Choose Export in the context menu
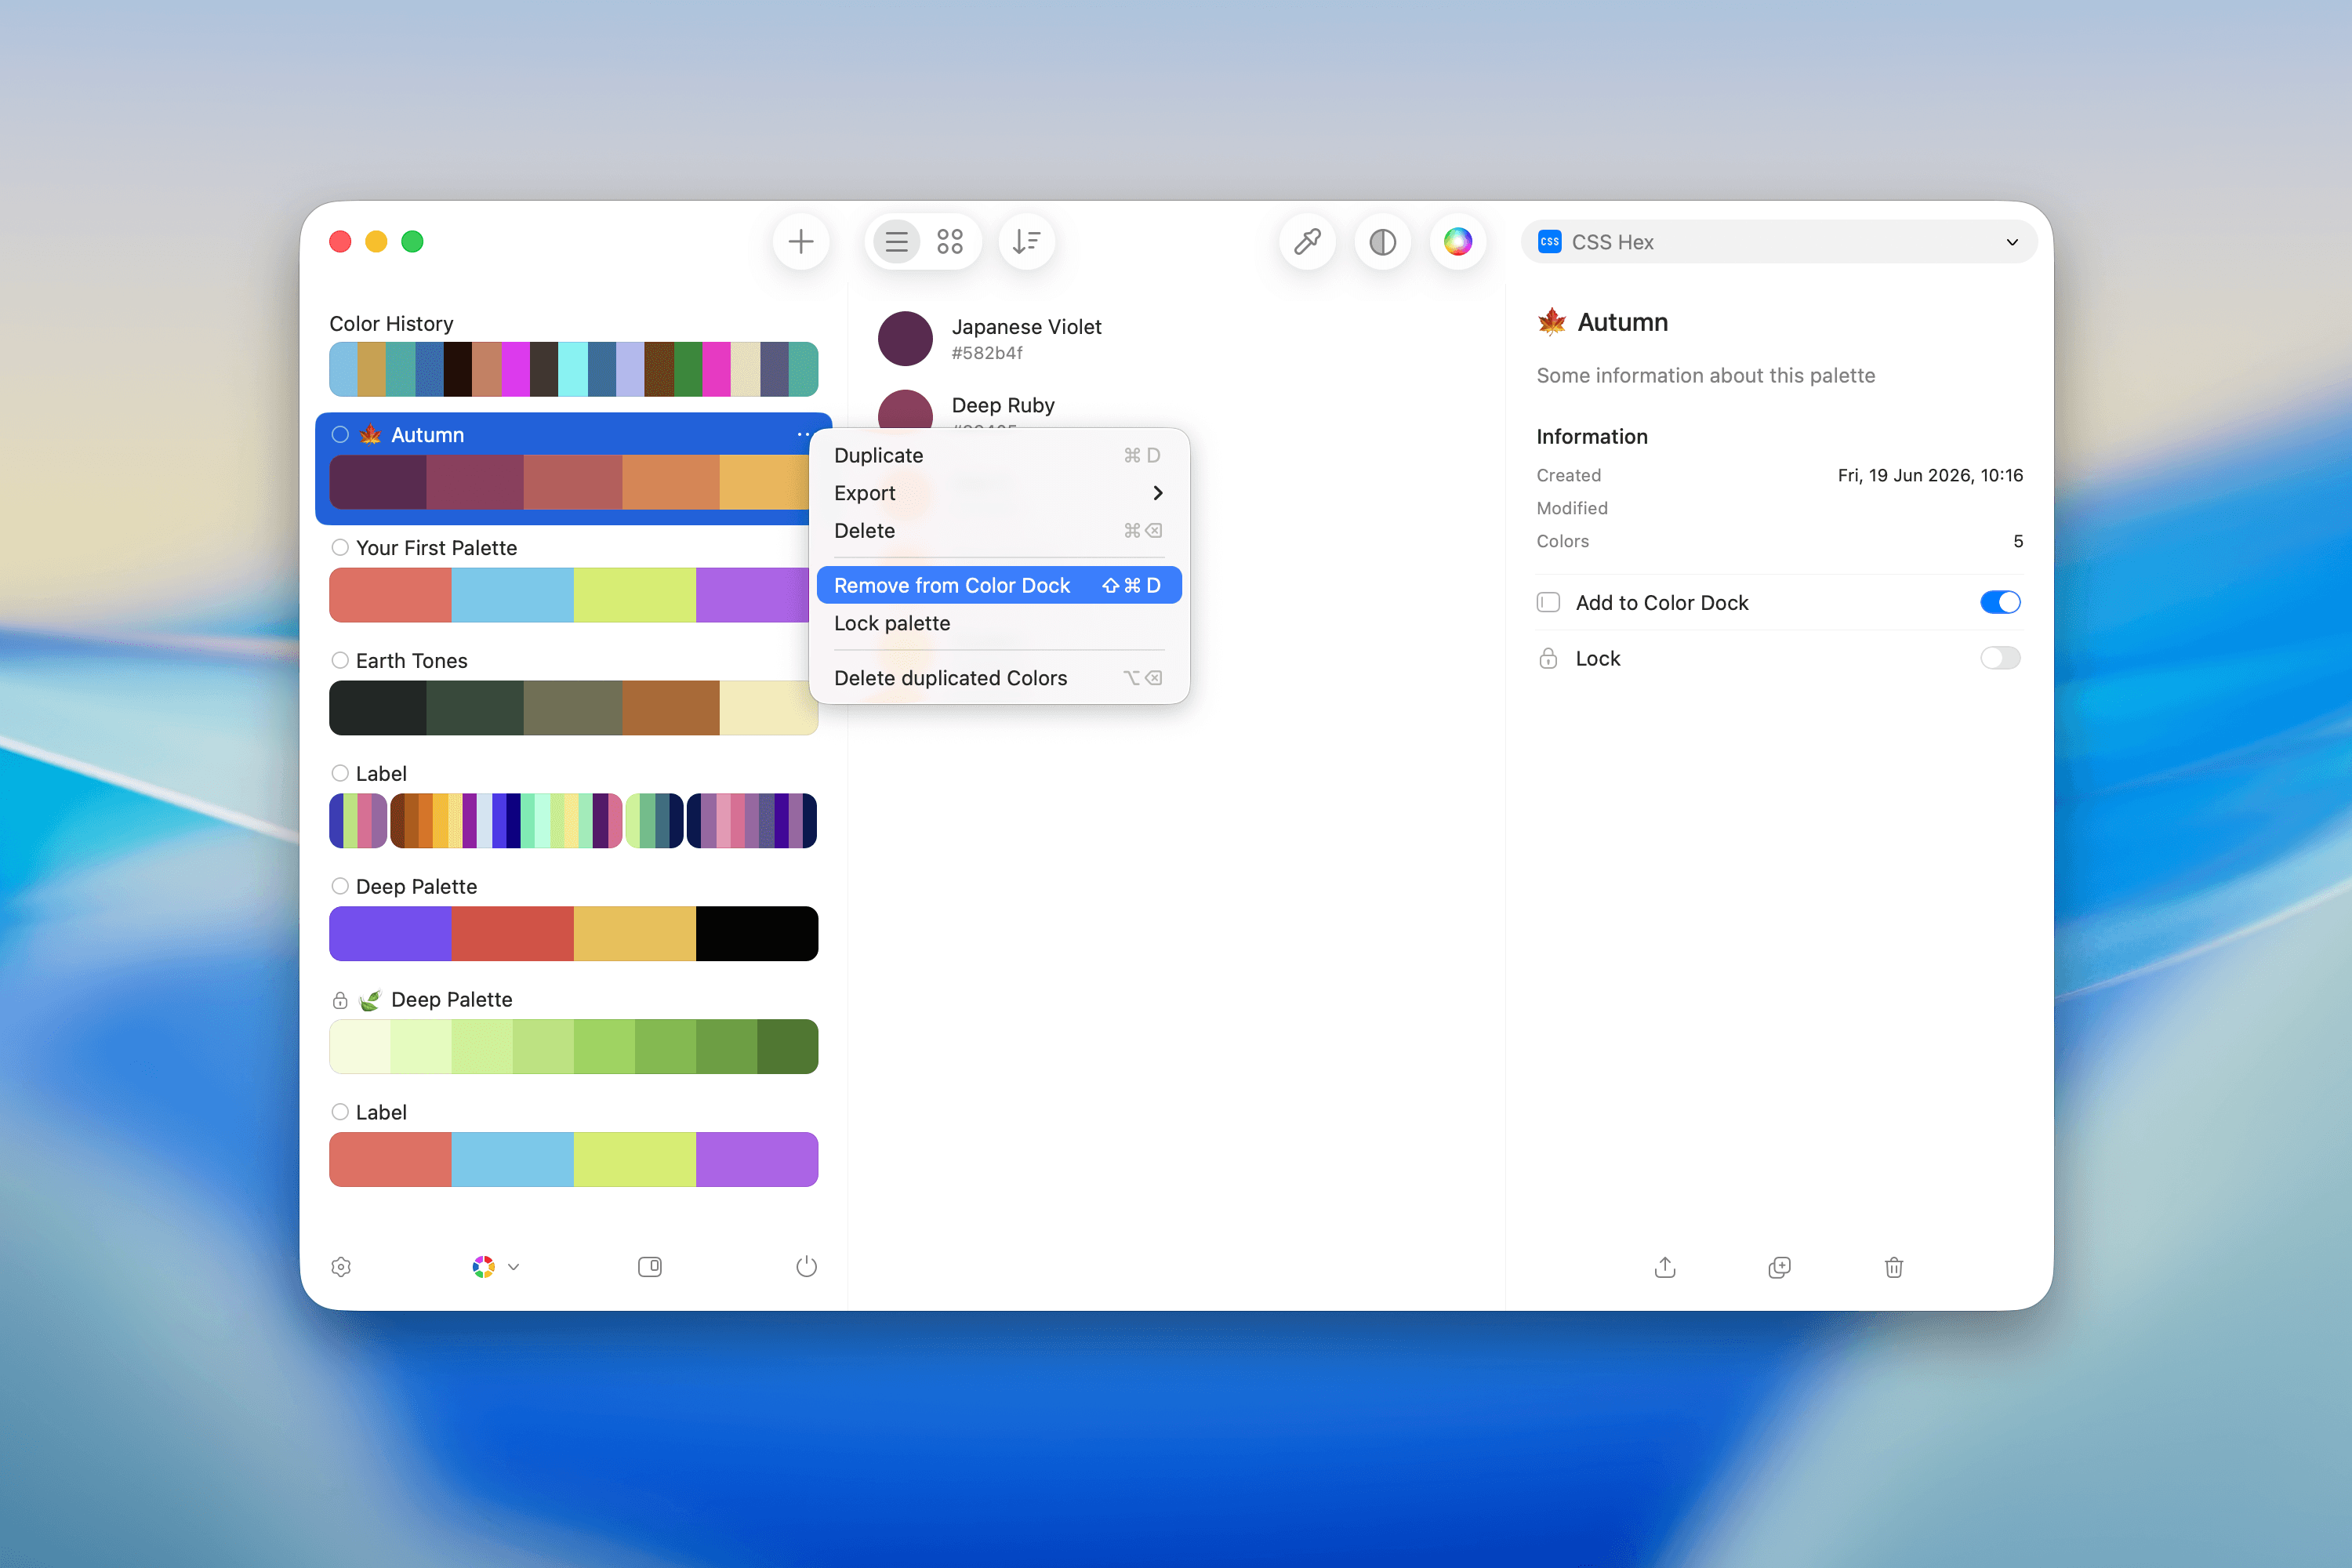2352x1568 pixels. click(x=999, y=493)
